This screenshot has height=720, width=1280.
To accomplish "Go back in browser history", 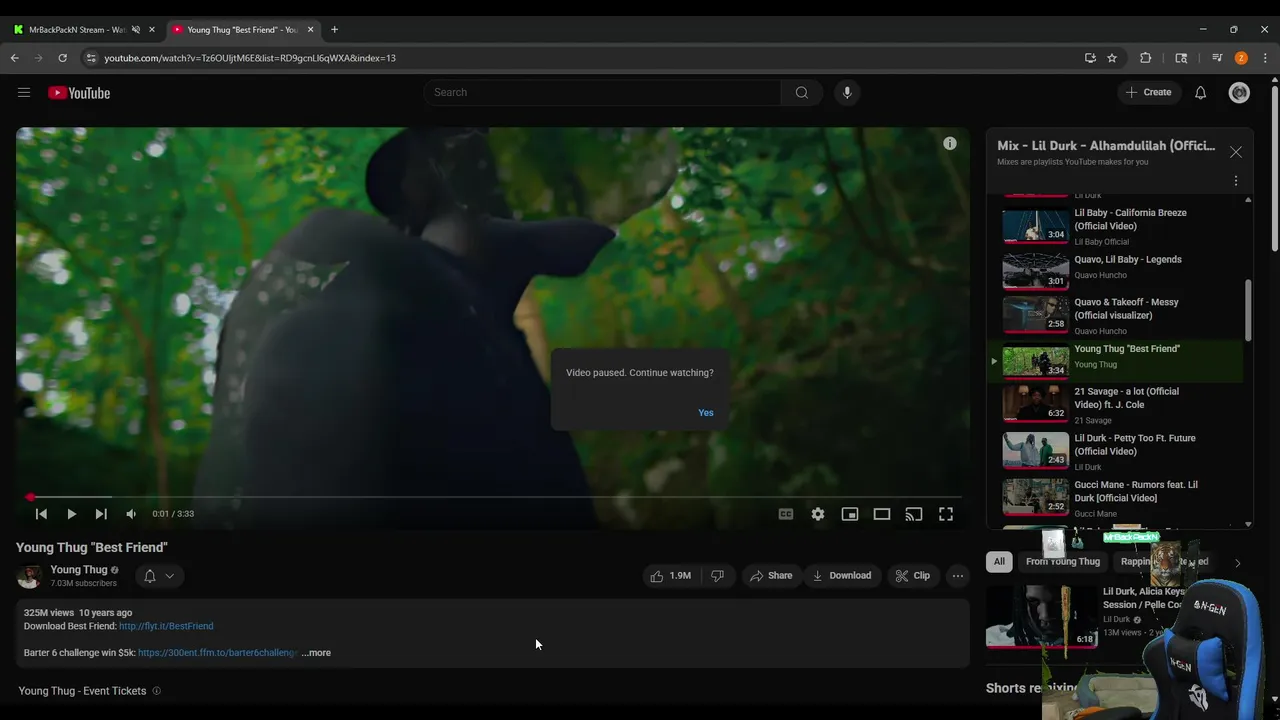I will point(15,58).
